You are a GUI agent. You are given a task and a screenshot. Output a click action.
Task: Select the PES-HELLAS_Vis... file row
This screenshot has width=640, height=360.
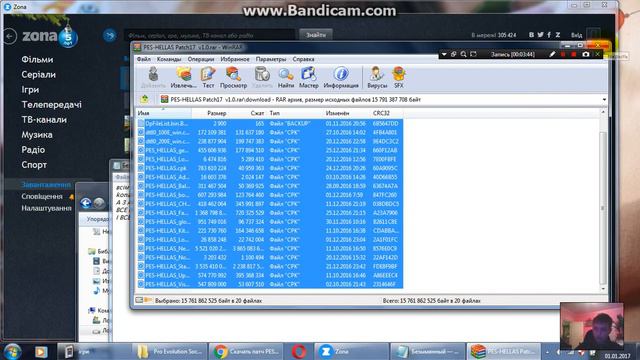[x=270, y=284]
